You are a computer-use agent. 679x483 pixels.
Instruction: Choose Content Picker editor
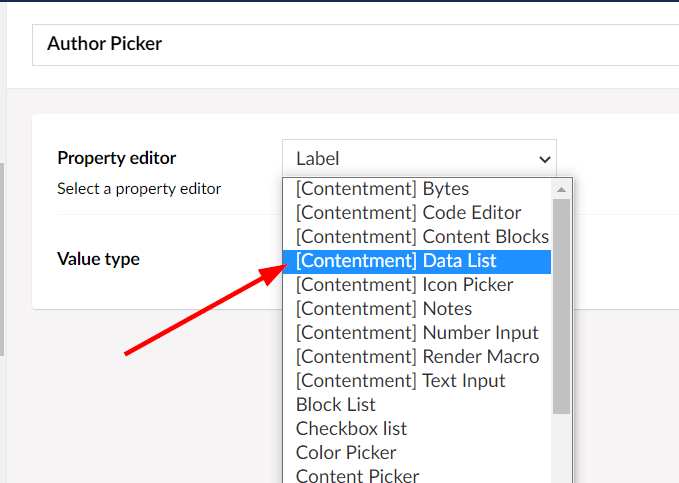(417, 475)
